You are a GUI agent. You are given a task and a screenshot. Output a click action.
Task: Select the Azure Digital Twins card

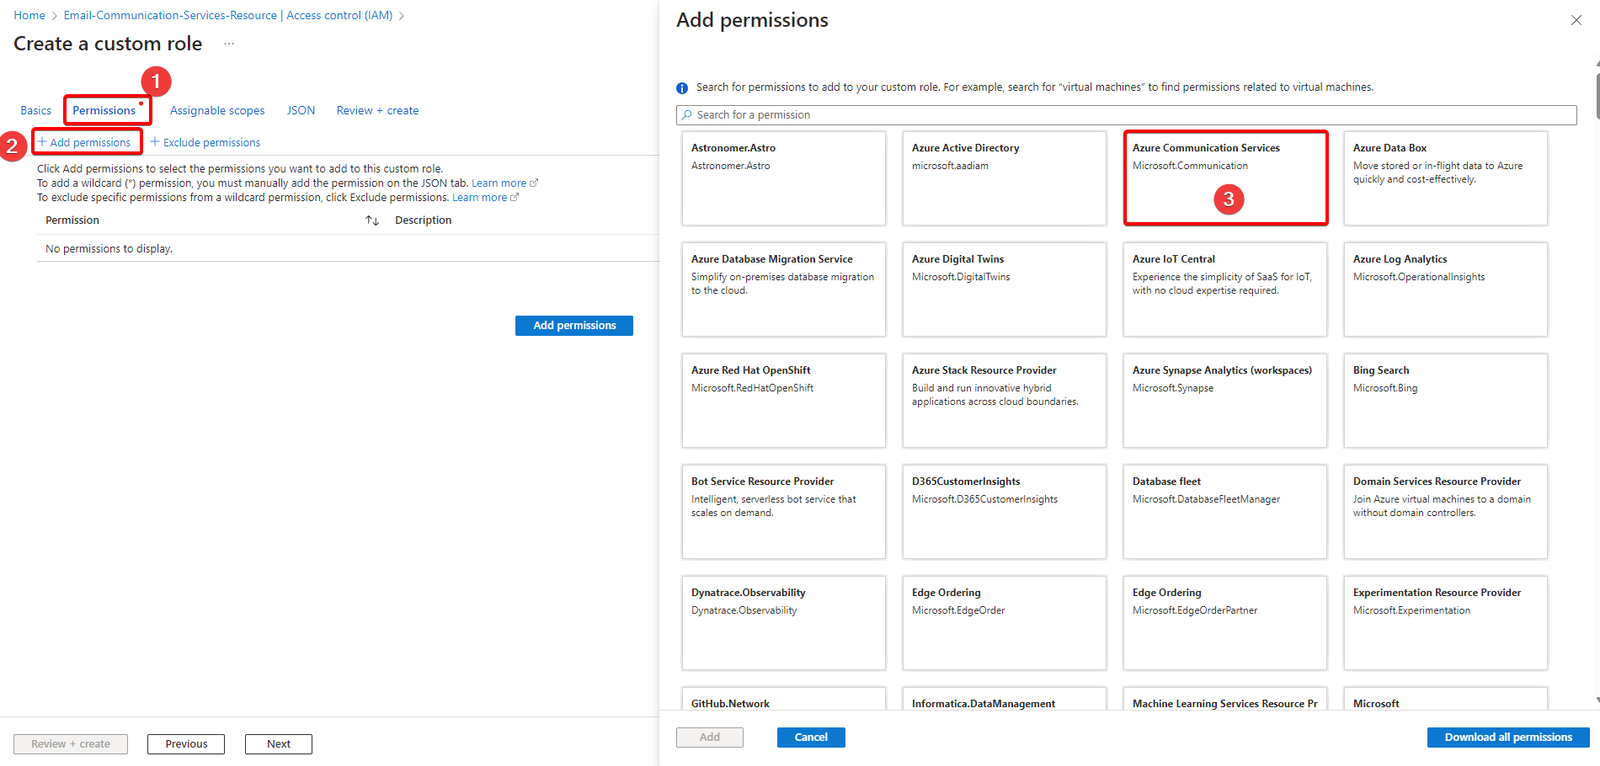point(1004,289)
